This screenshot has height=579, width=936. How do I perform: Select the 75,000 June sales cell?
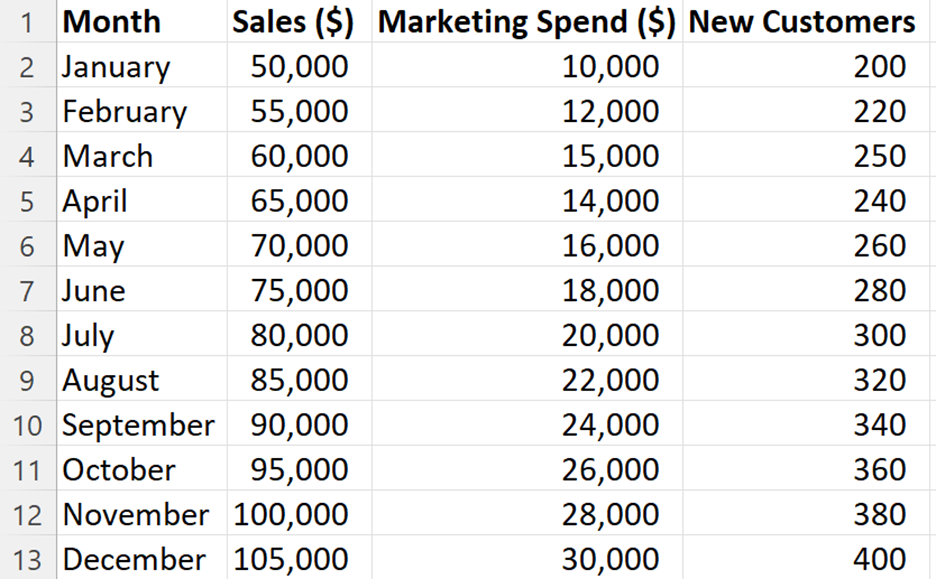pos(299,289)
